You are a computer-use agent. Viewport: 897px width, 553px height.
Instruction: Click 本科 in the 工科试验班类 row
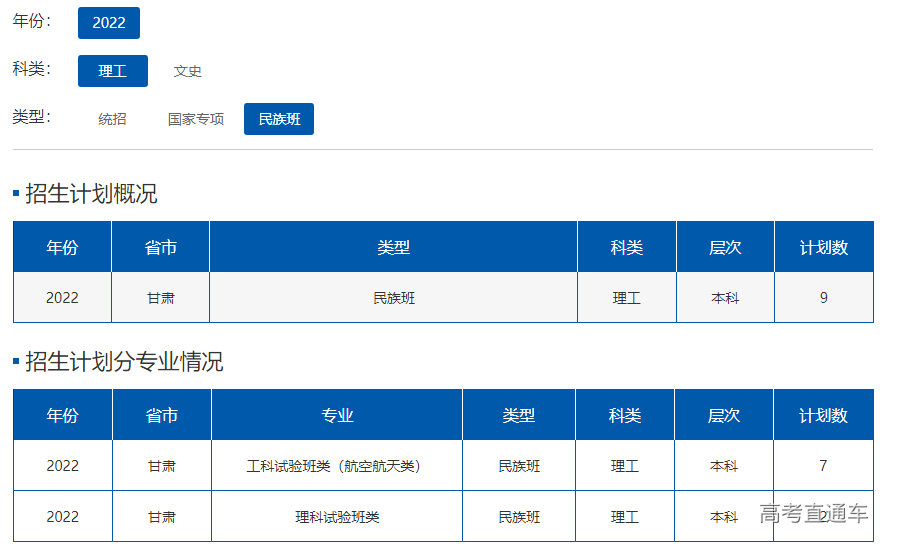tap(724, 466)
